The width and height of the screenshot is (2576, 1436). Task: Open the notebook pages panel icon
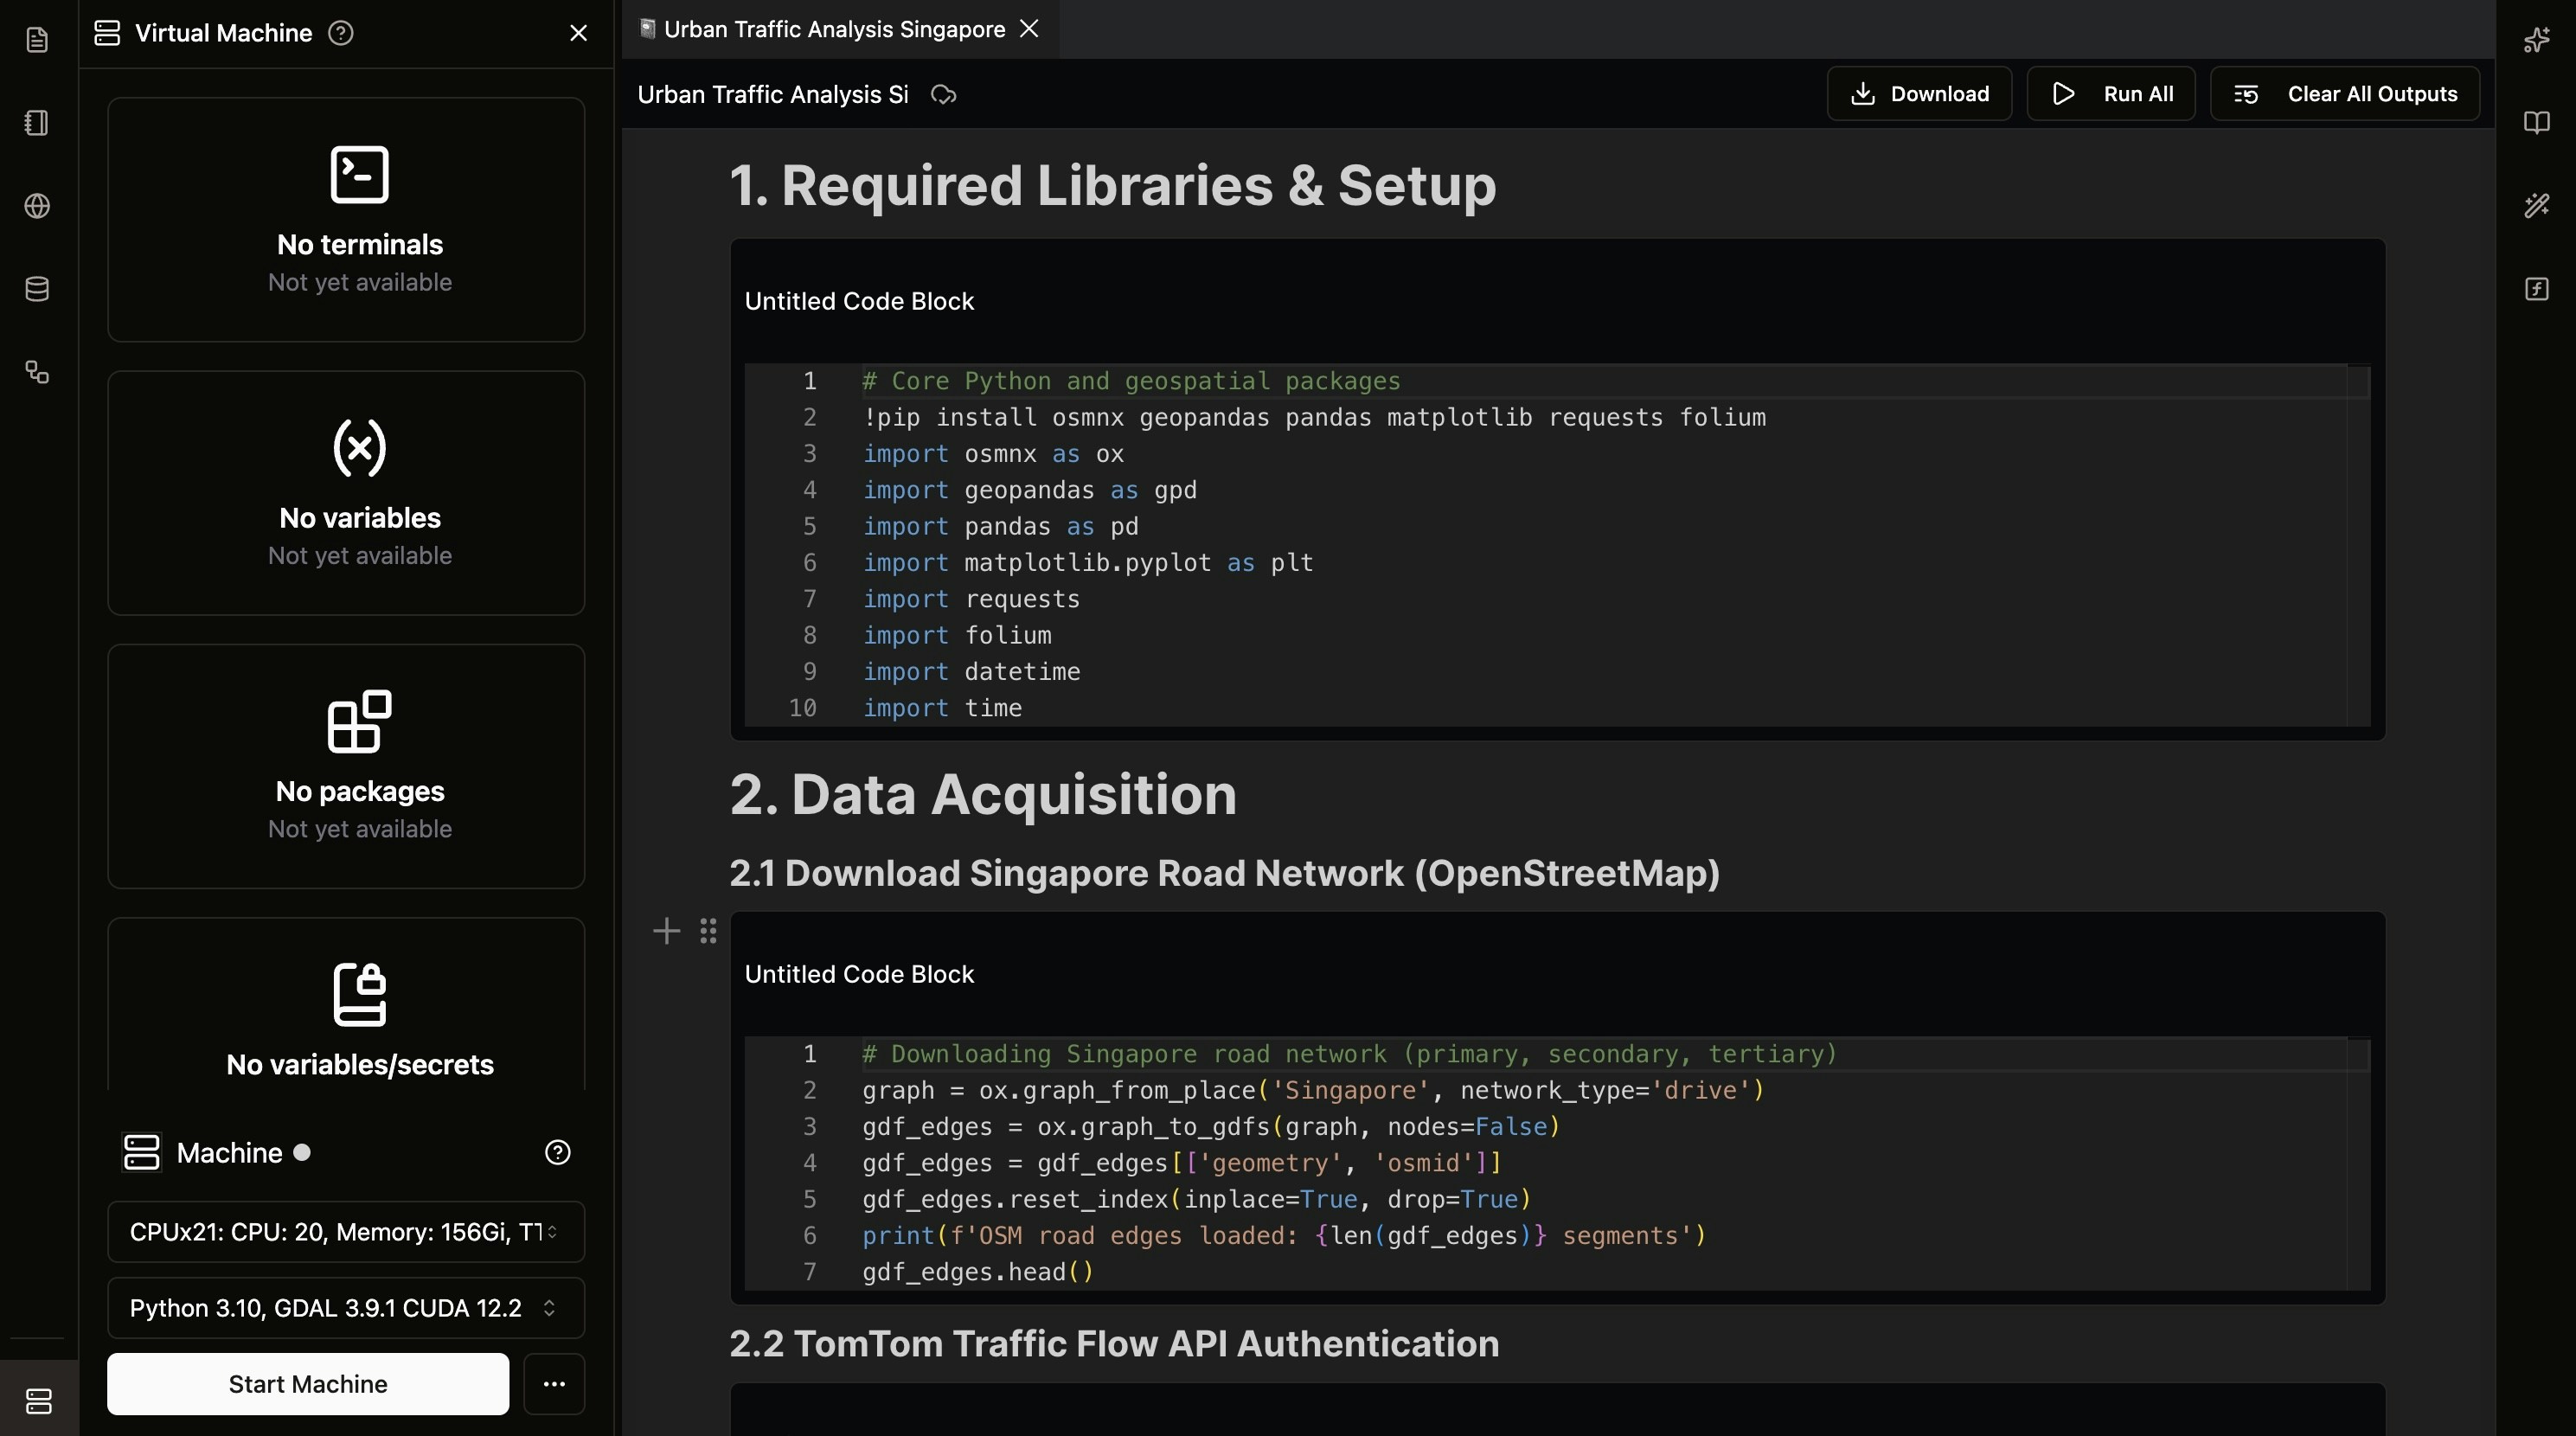pos(37,122)
